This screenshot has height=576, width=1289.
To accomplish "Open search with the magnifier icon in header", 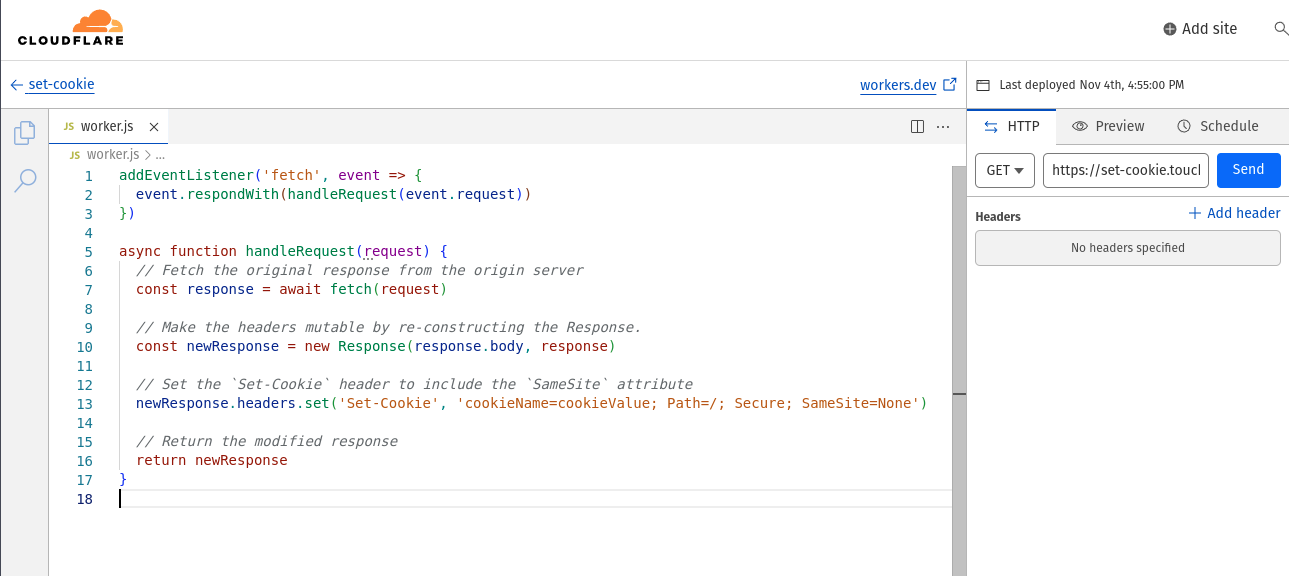I will pos(1280,29).
